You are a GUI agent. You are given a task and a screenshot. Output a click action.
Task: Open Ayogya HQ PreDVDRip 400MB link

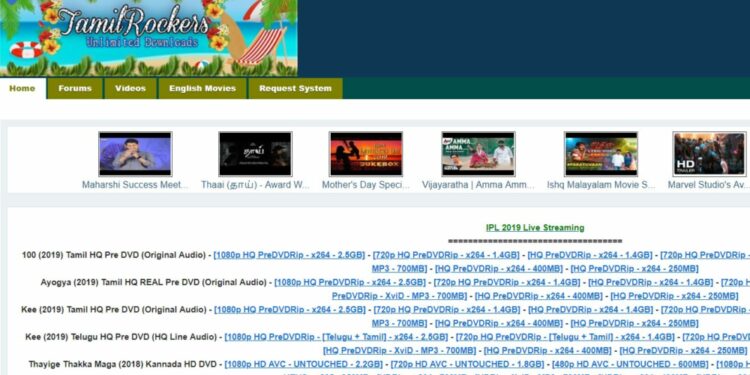coord(539,296)
